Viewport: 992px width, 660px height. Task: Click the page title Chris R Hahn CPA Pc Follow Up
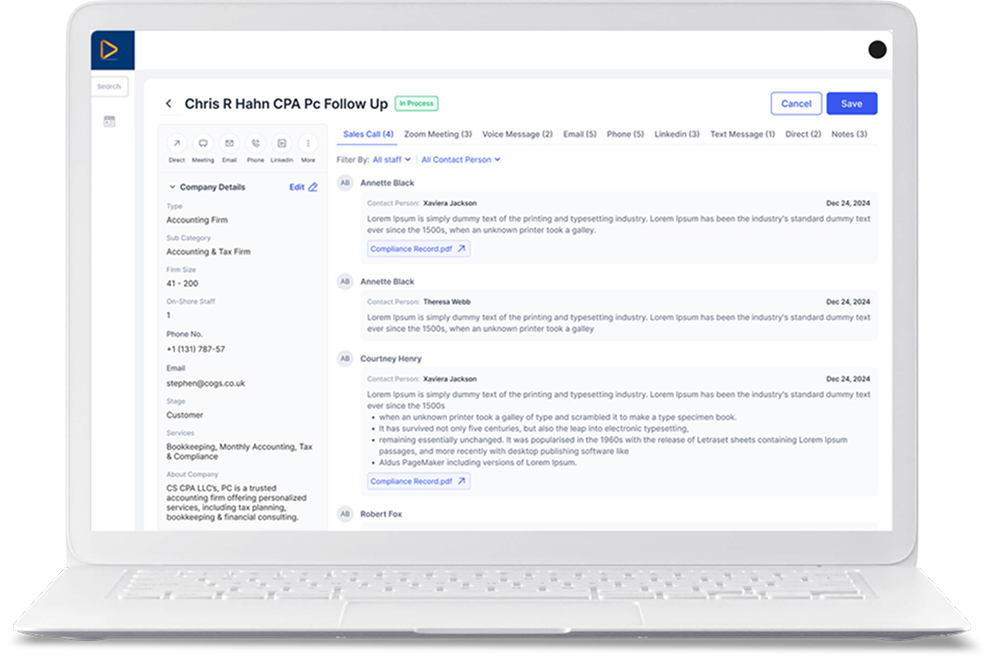coord(286,104)
